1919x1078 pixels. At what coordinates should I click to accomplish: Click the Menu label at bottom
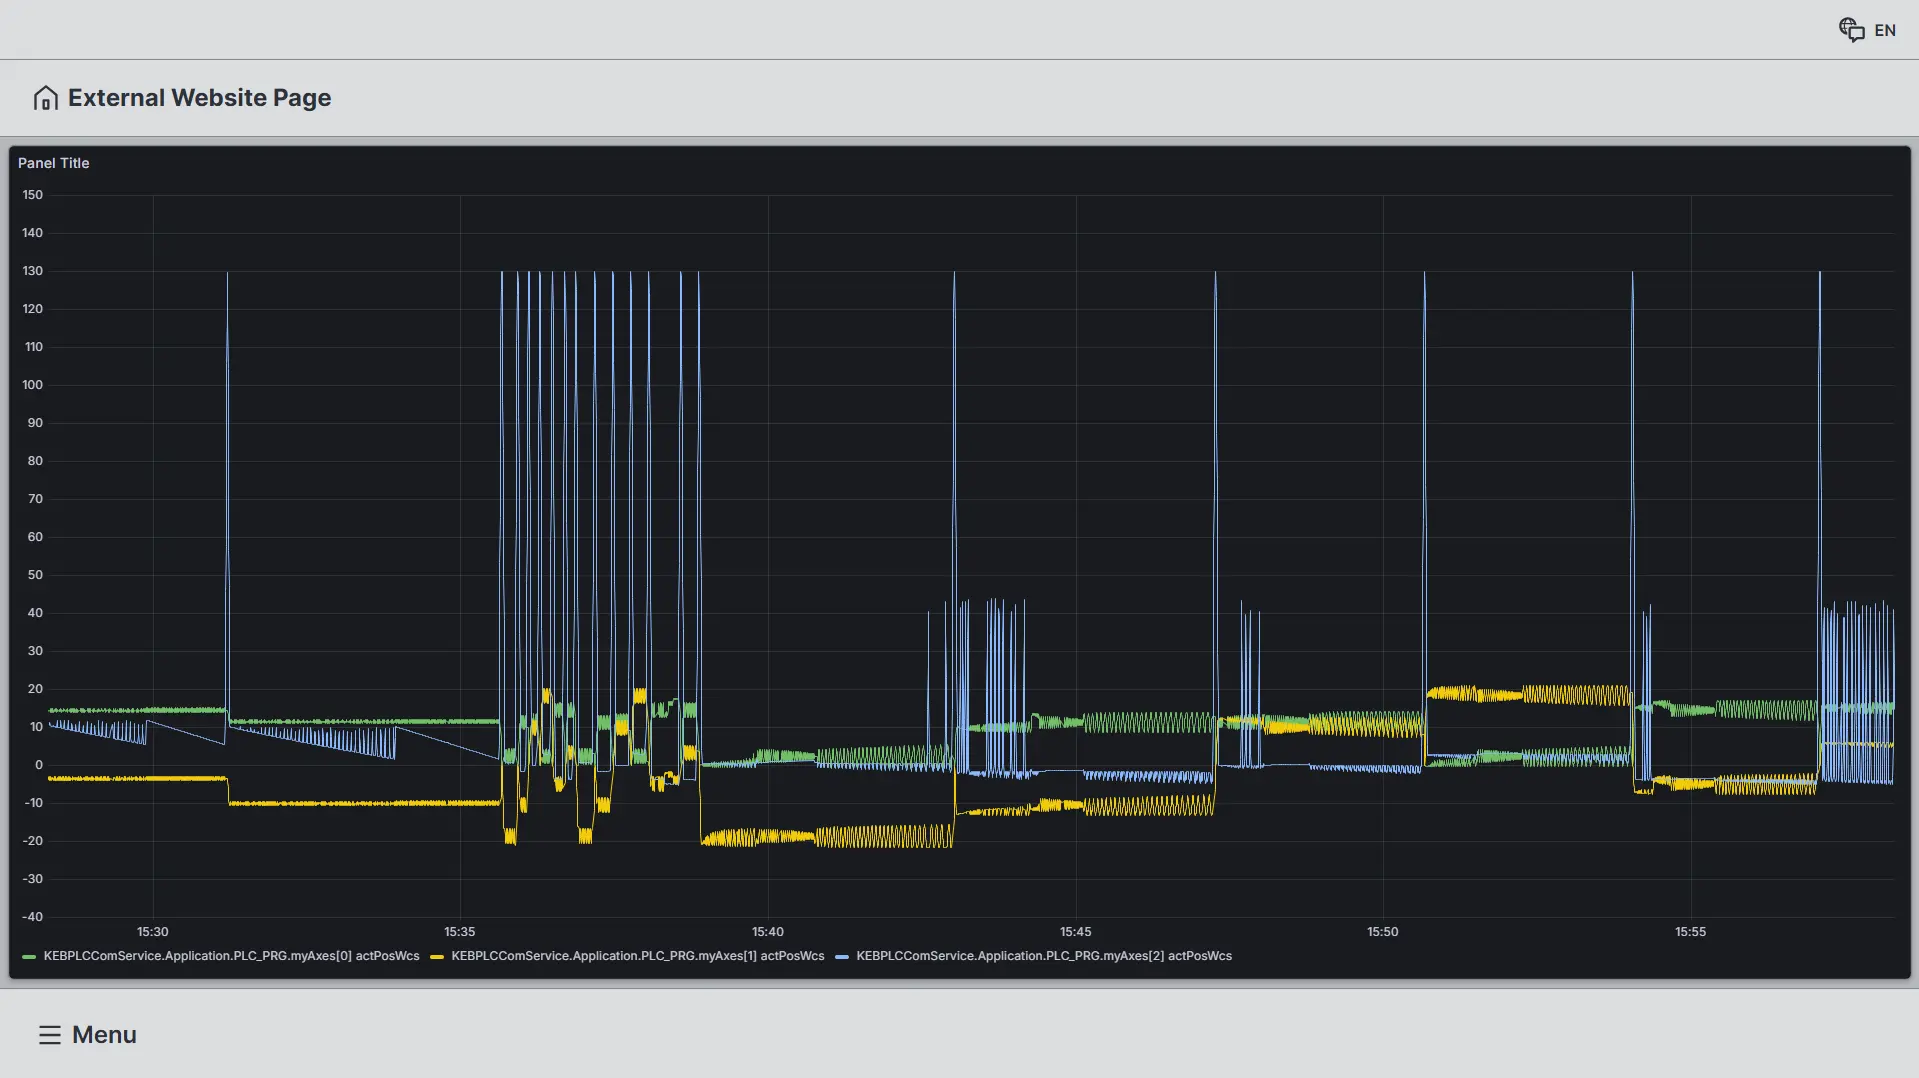pyautogui.click(x=104, y=1035)
